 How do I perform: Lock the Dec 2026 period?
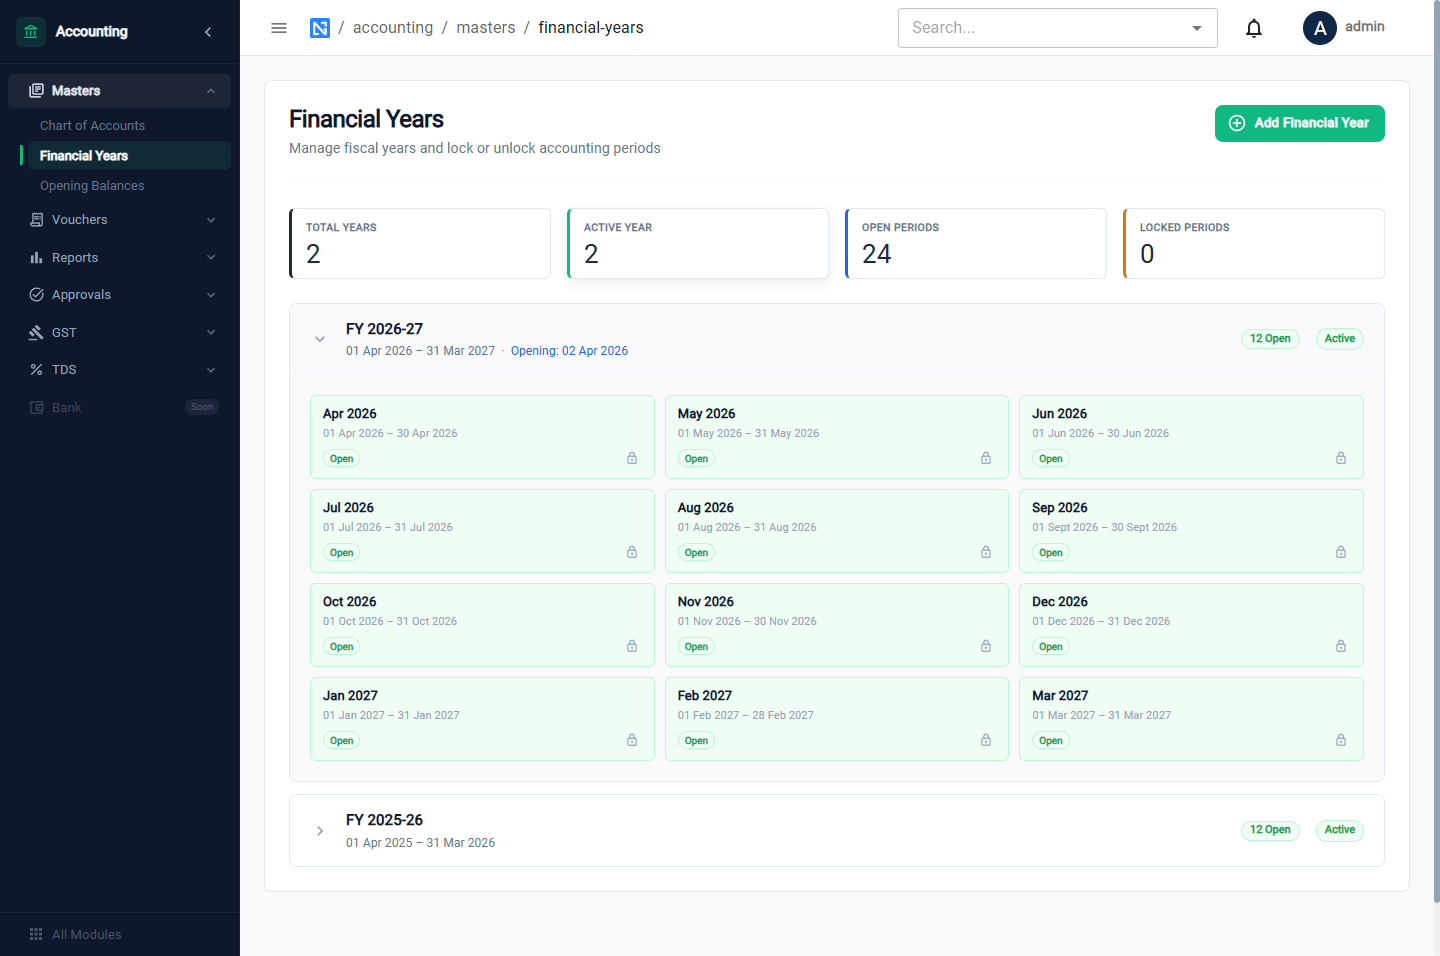[x=1341, y=646]
